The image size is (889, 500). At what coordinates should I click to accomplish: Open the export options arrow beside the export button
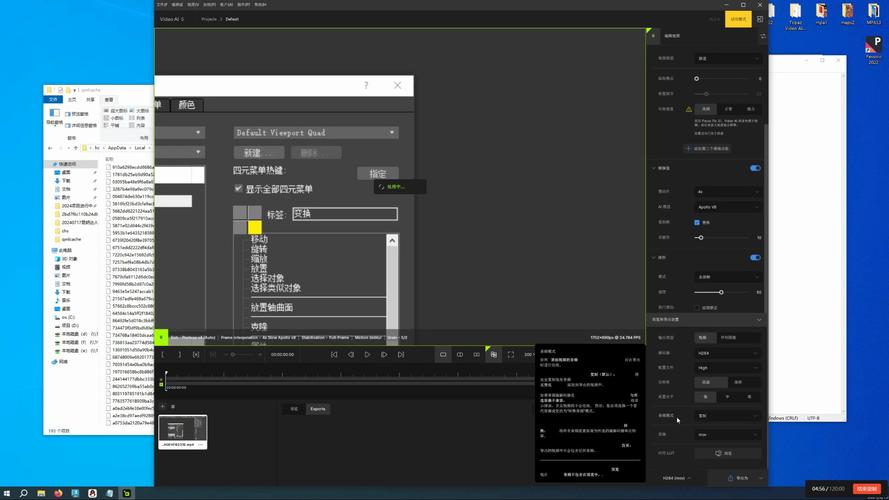[760, 478]
